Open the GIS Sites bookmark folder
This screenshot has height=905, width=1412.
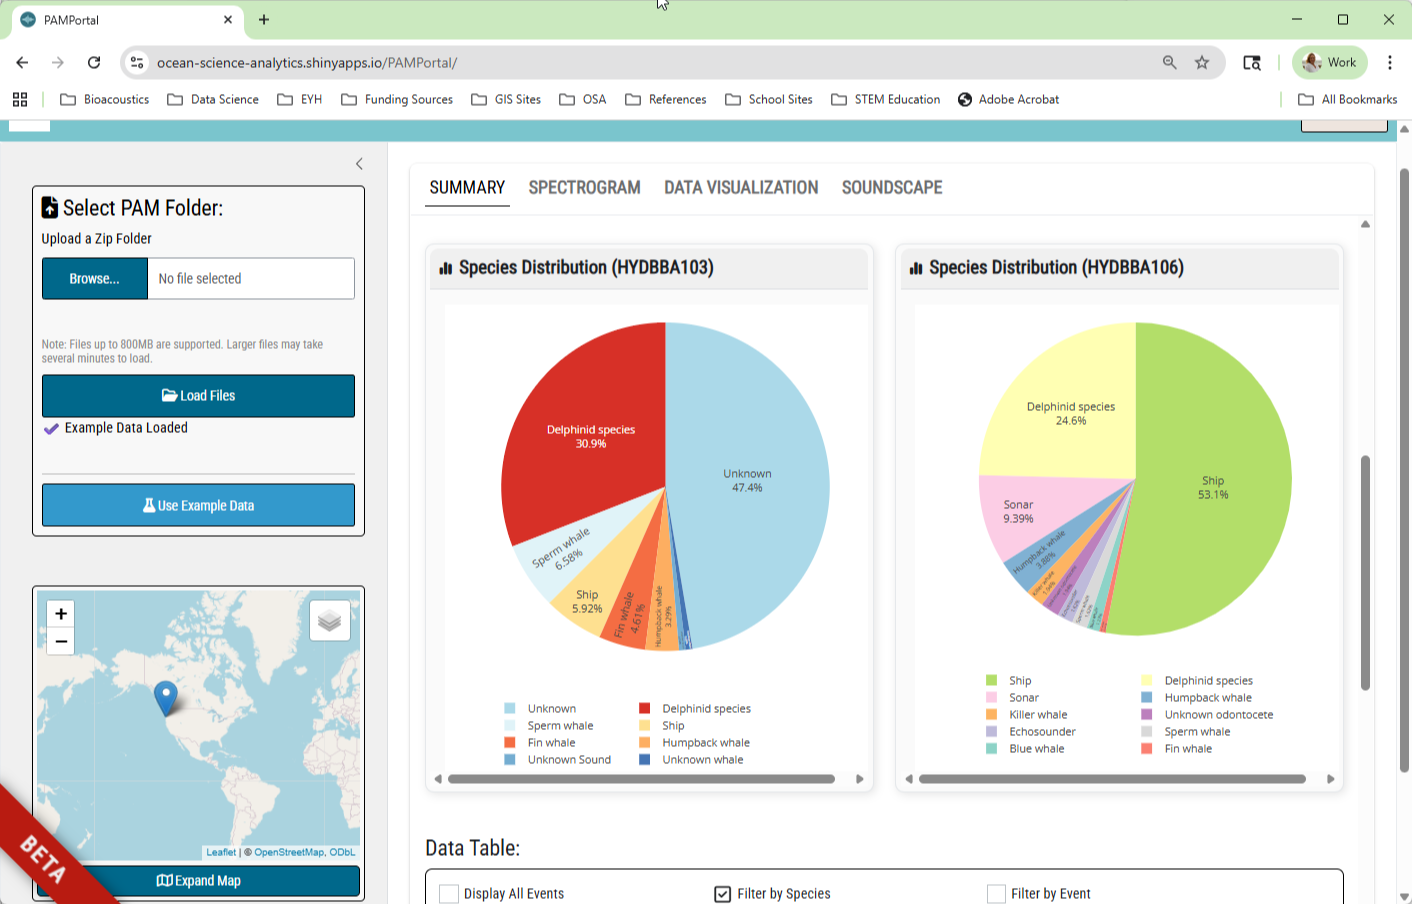click(506, 99)
